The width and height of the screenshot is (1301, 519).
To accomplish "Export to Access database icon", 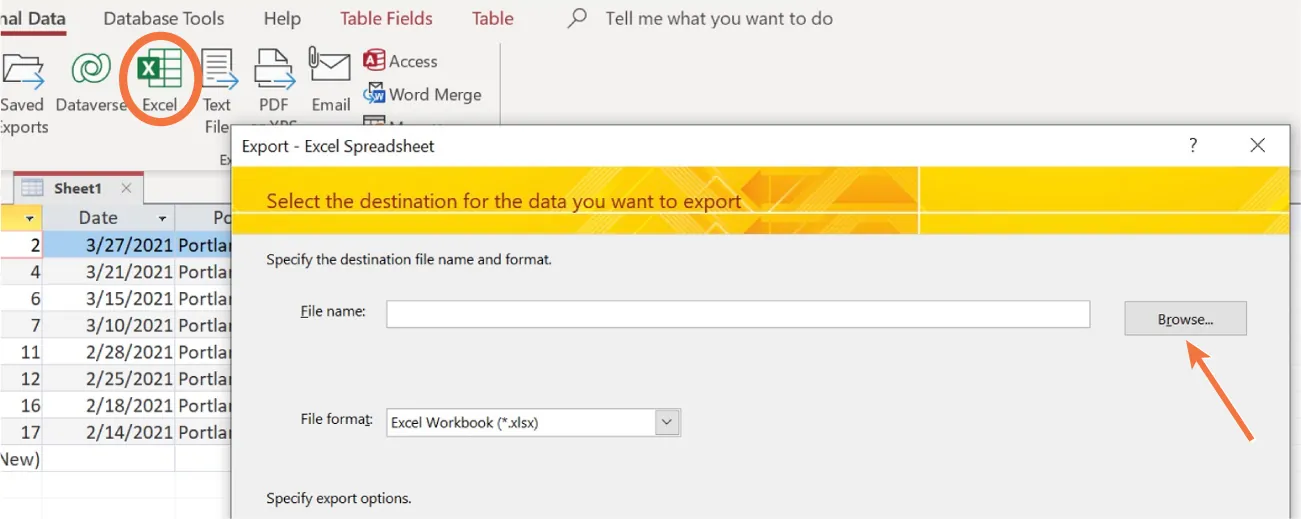I will pyautogui.click(x=401, y=61).
